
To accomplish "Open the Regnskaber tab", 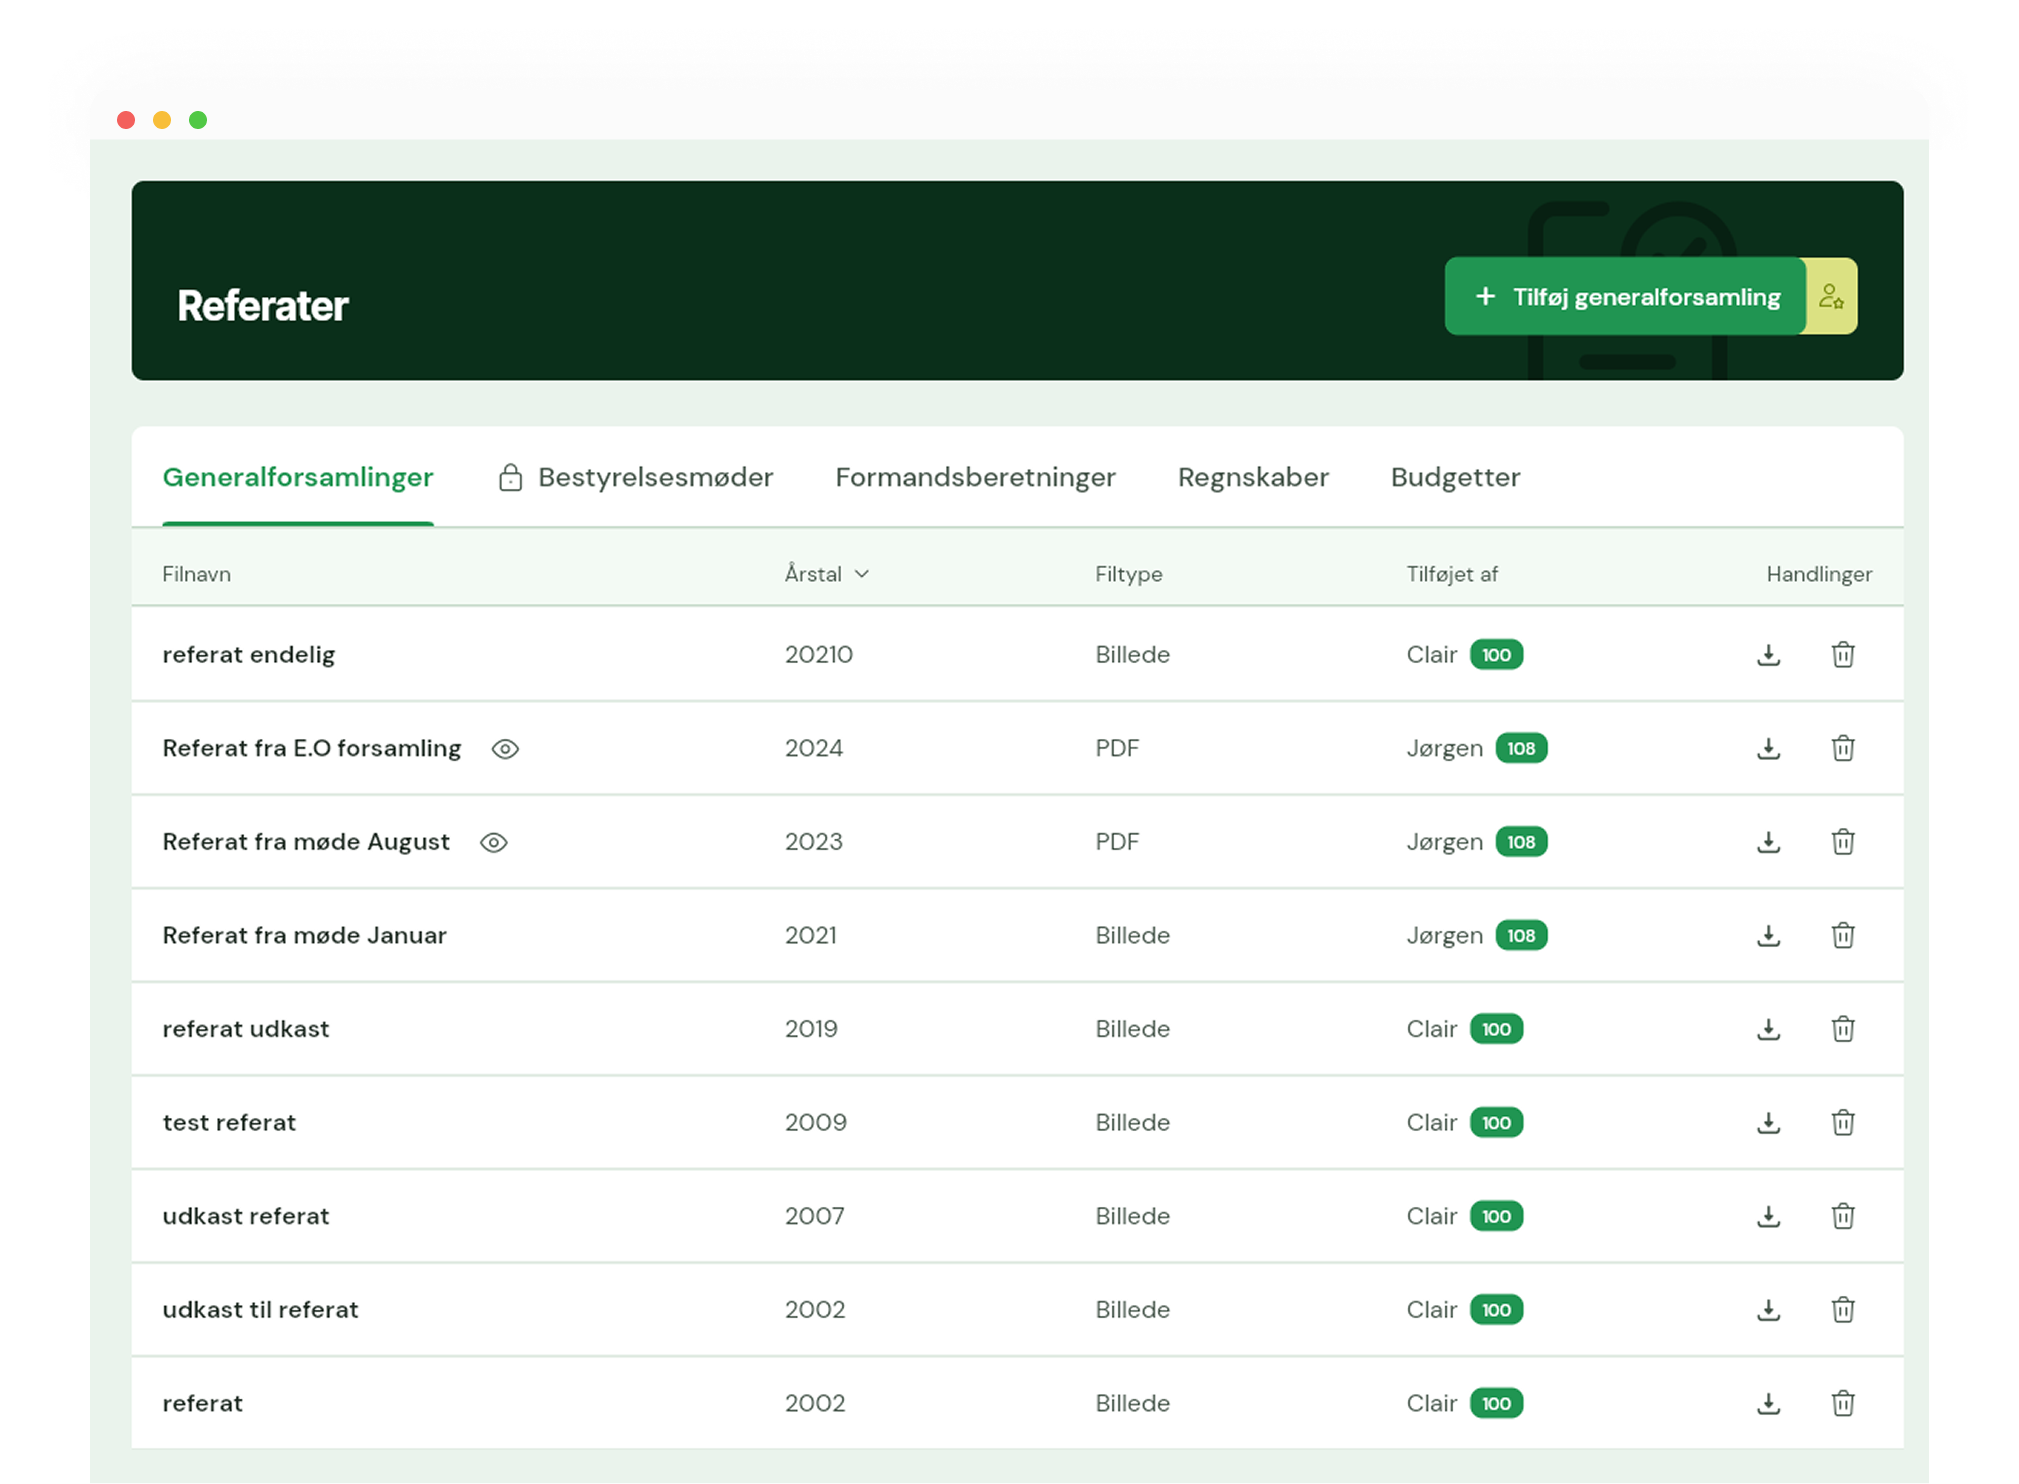I will coord(1253,477).
